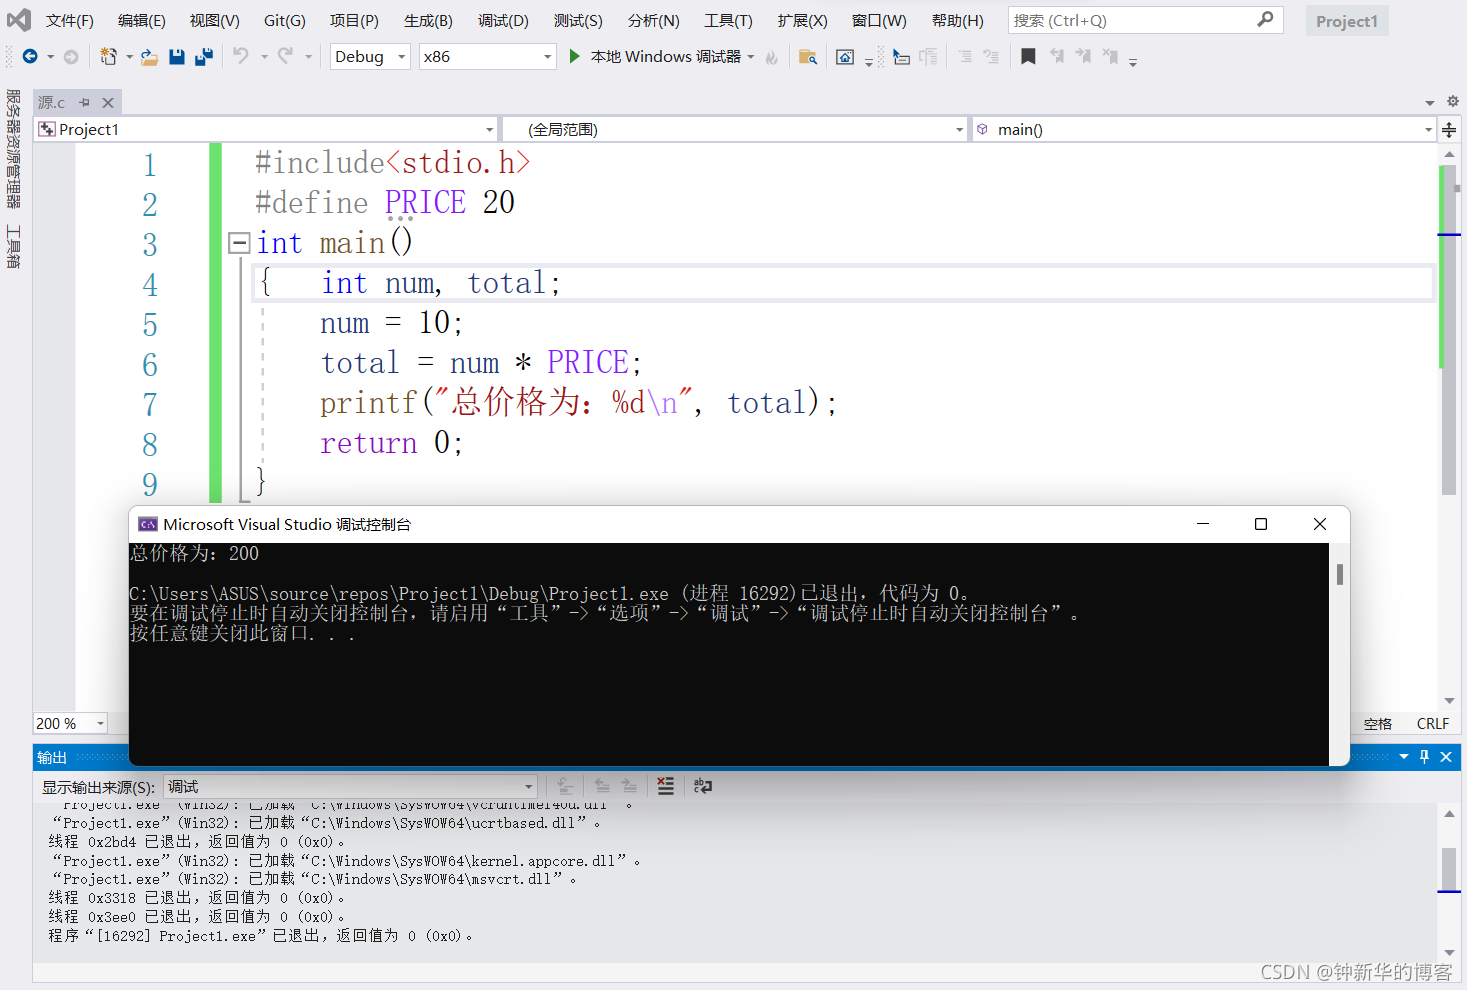Clear all output with the red-X list icon
This screenshot has height=990, width=1467.
(x=665, y=786)
